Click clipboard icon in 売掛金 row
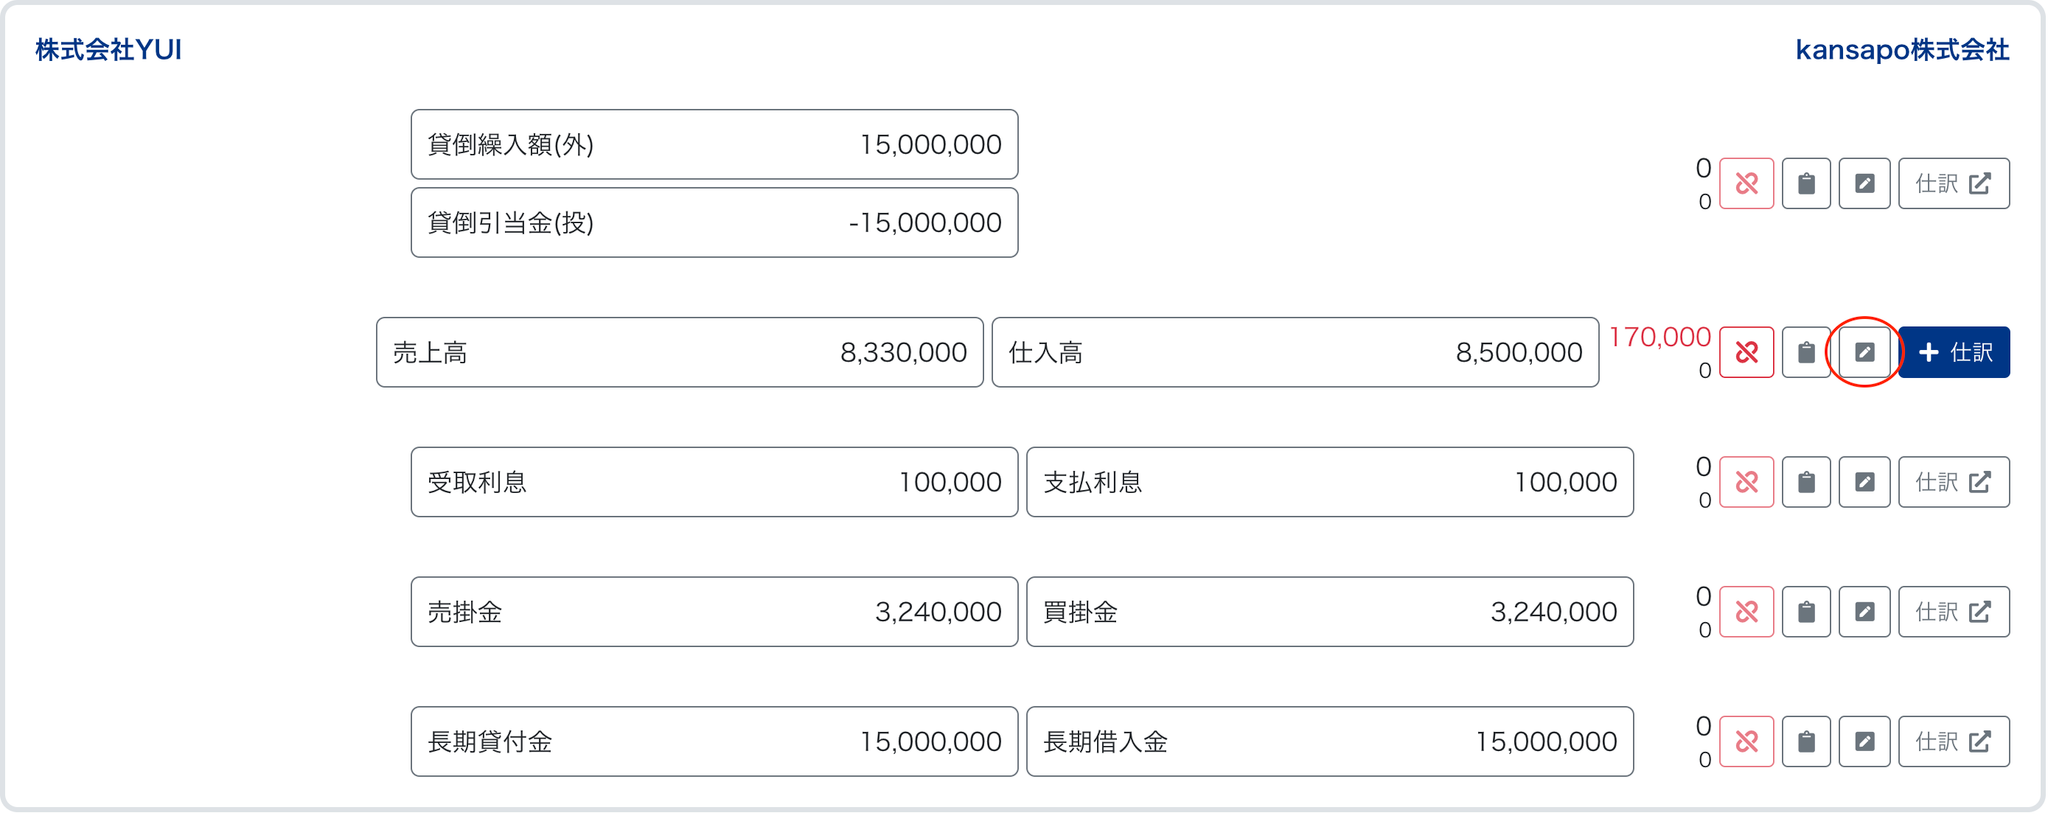The width and height of the screenshot is (2048, 815). pyautogui.click(x=1806, y=612)
